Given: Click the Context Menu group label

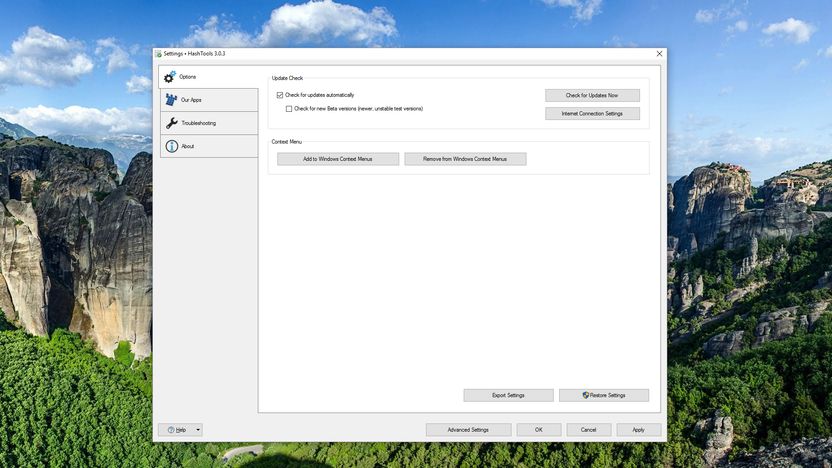Looking at the screenshot, I should [287, 142].
